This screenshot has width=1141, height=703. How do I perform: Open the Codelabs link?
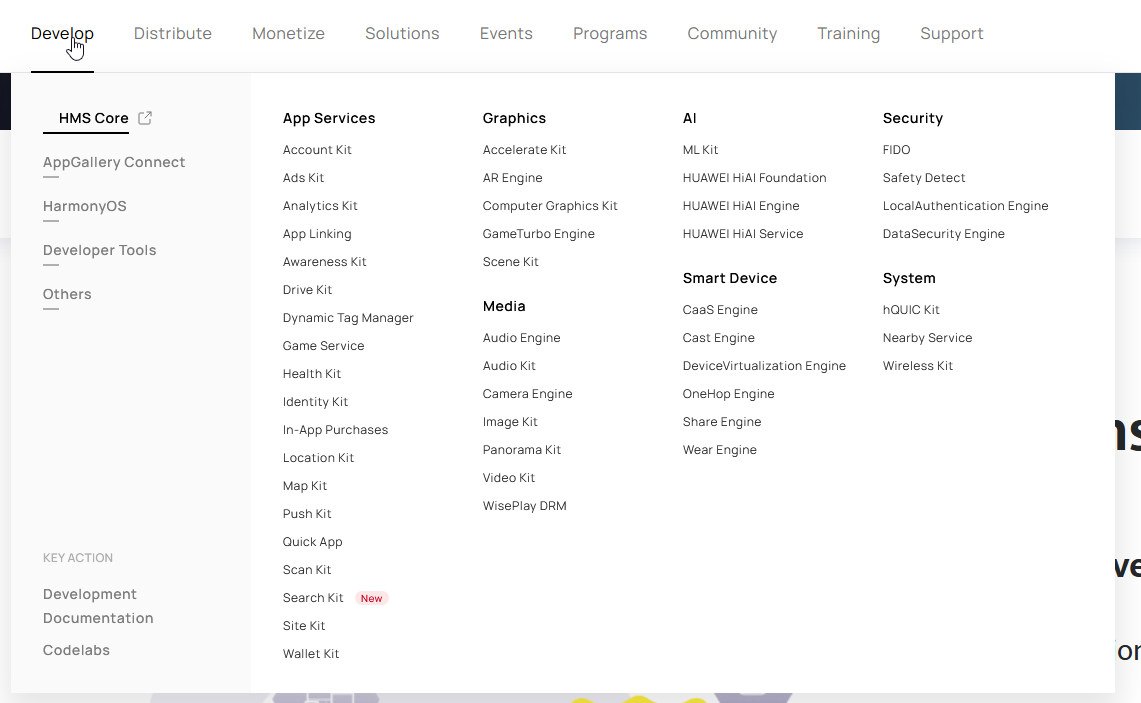(76, 650)
